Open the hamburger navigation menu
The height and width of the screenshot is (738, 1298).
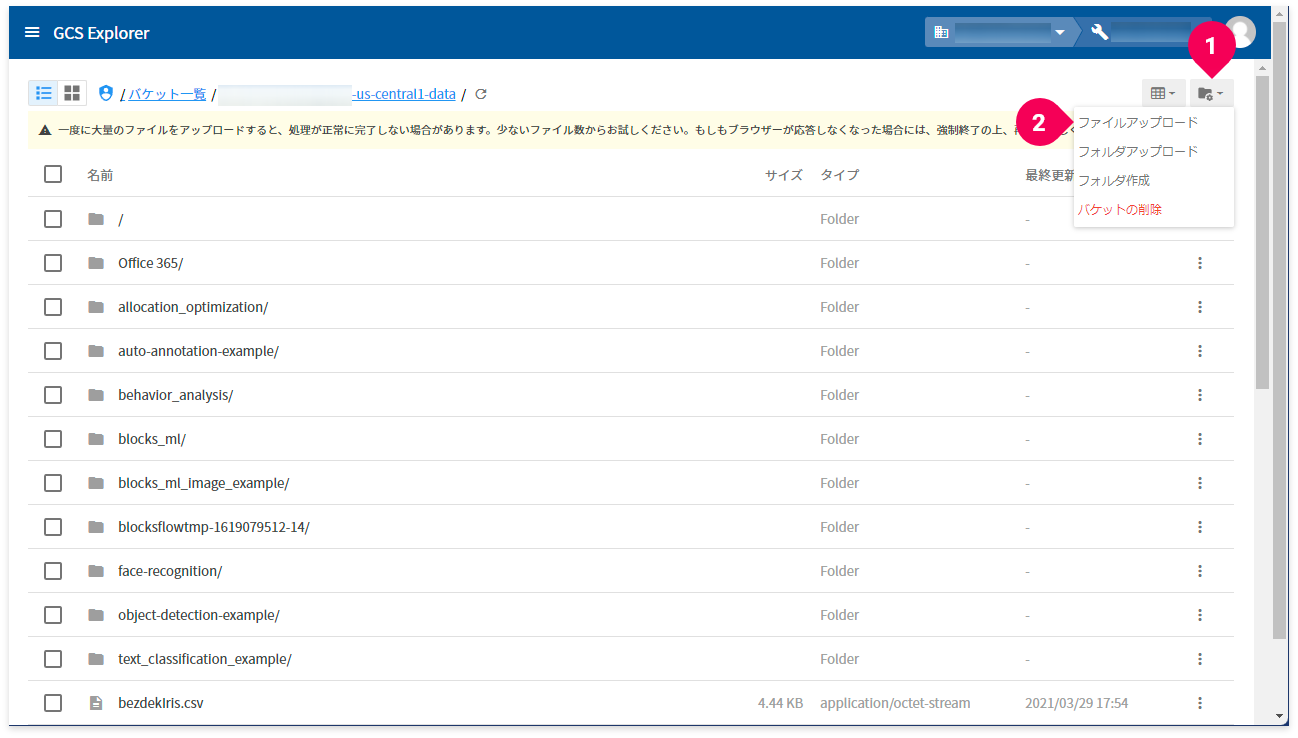coord(32,33)
